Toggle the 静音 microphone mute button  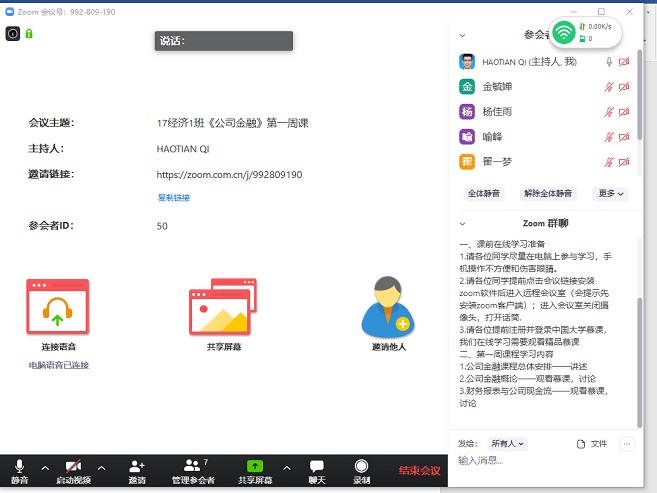tap(19, 468)
